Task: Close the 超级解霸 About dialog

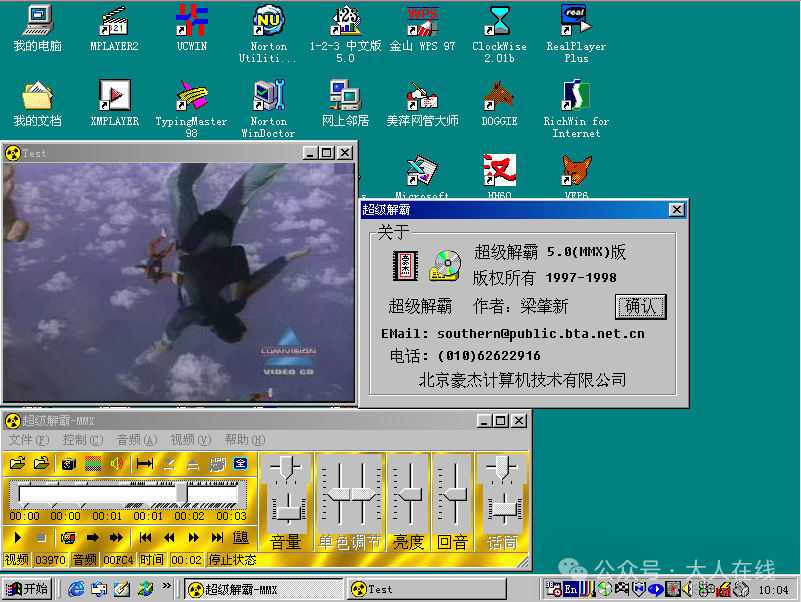Action: click(677, 210)
